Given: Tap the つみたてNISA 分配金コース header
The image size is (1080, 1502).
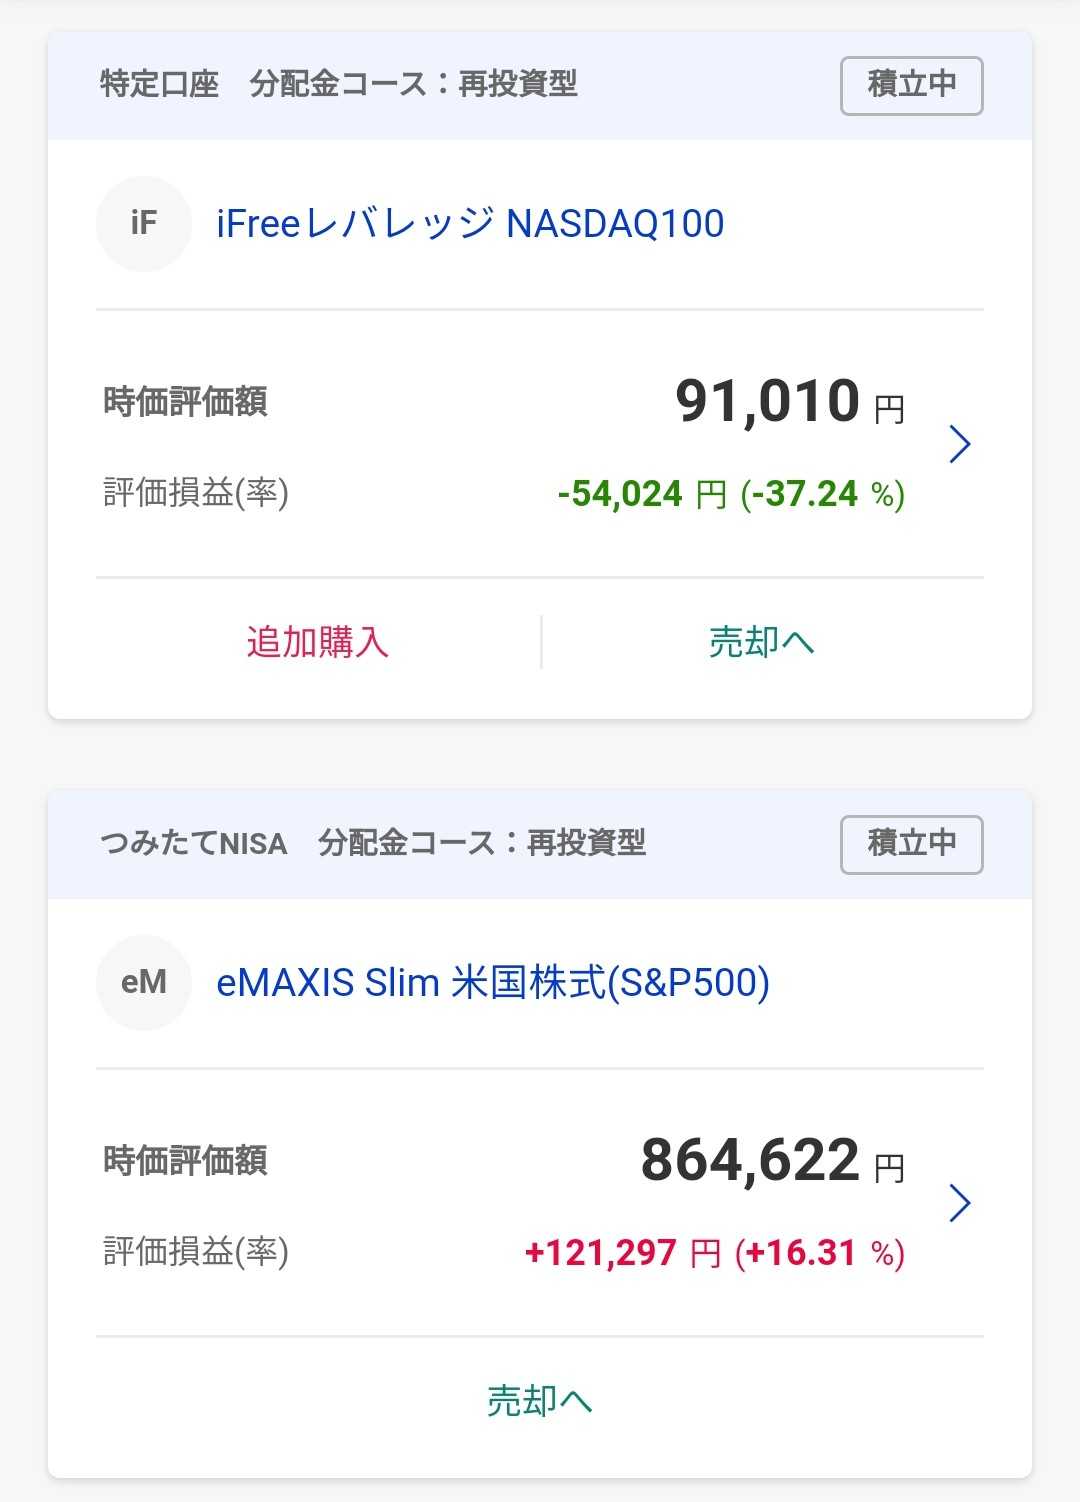Looking at the screenshot, I should point(373,843).
